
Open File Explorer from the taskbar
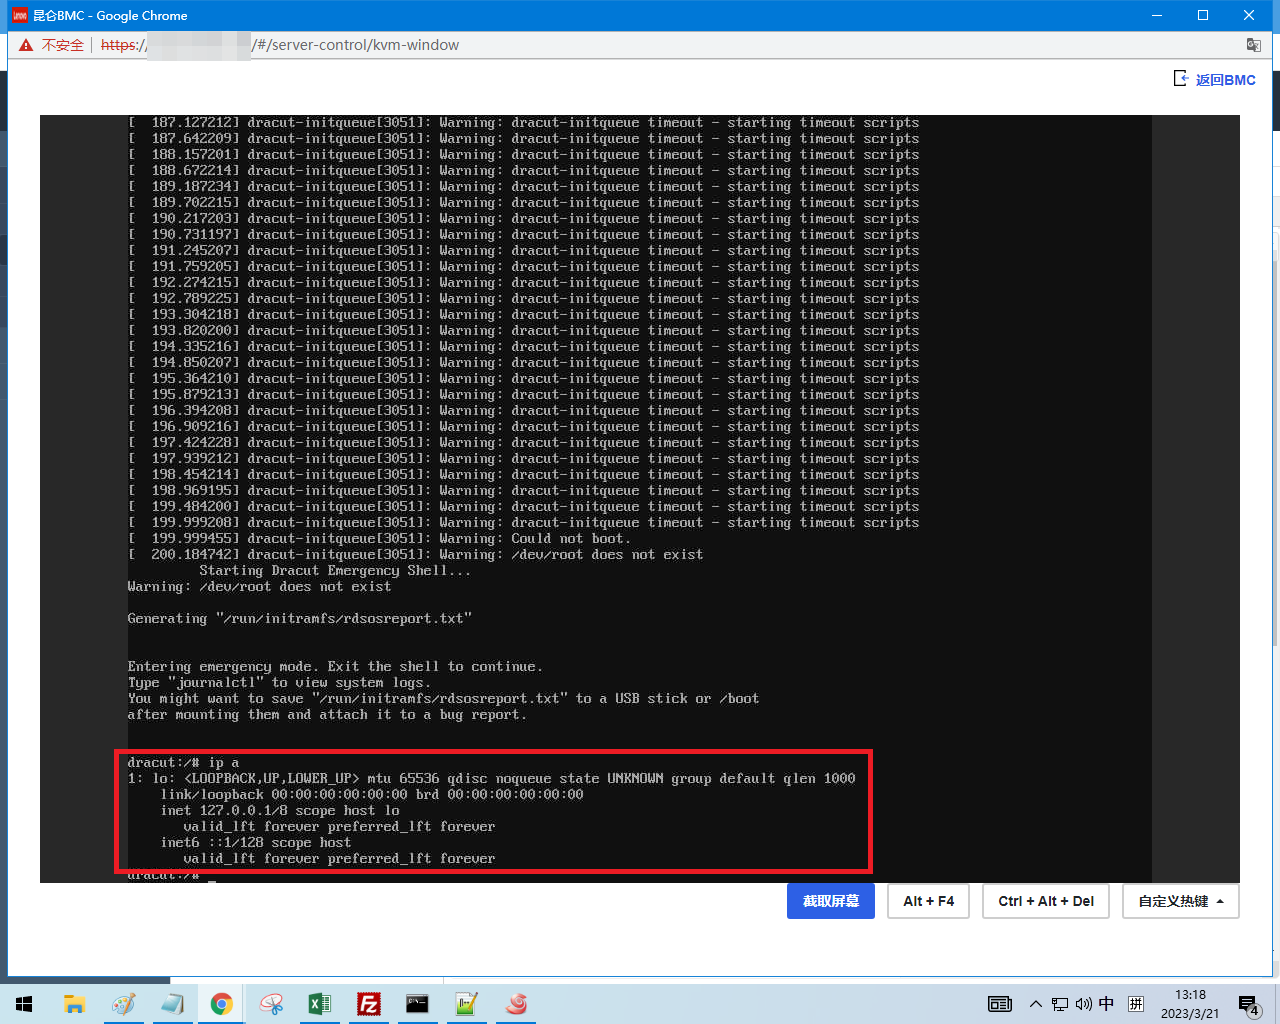[74, 1004]
